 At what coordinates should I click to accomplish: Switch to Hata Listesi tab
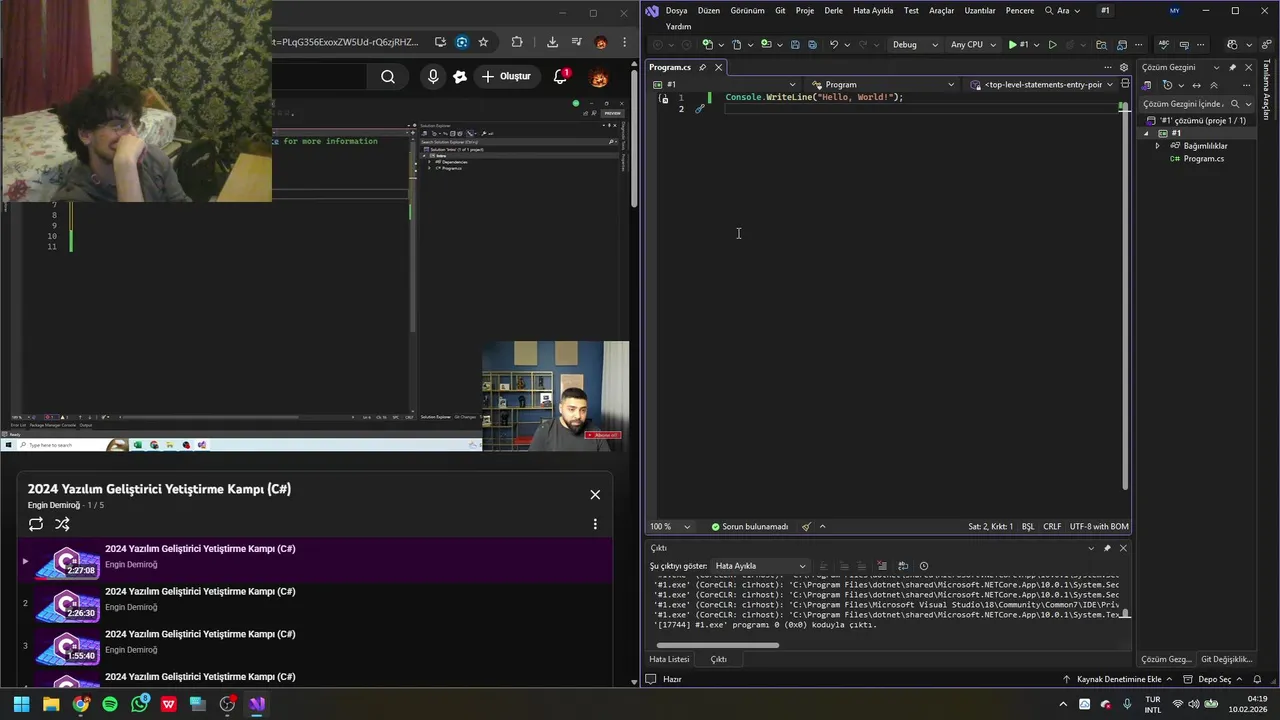[669, 659]
